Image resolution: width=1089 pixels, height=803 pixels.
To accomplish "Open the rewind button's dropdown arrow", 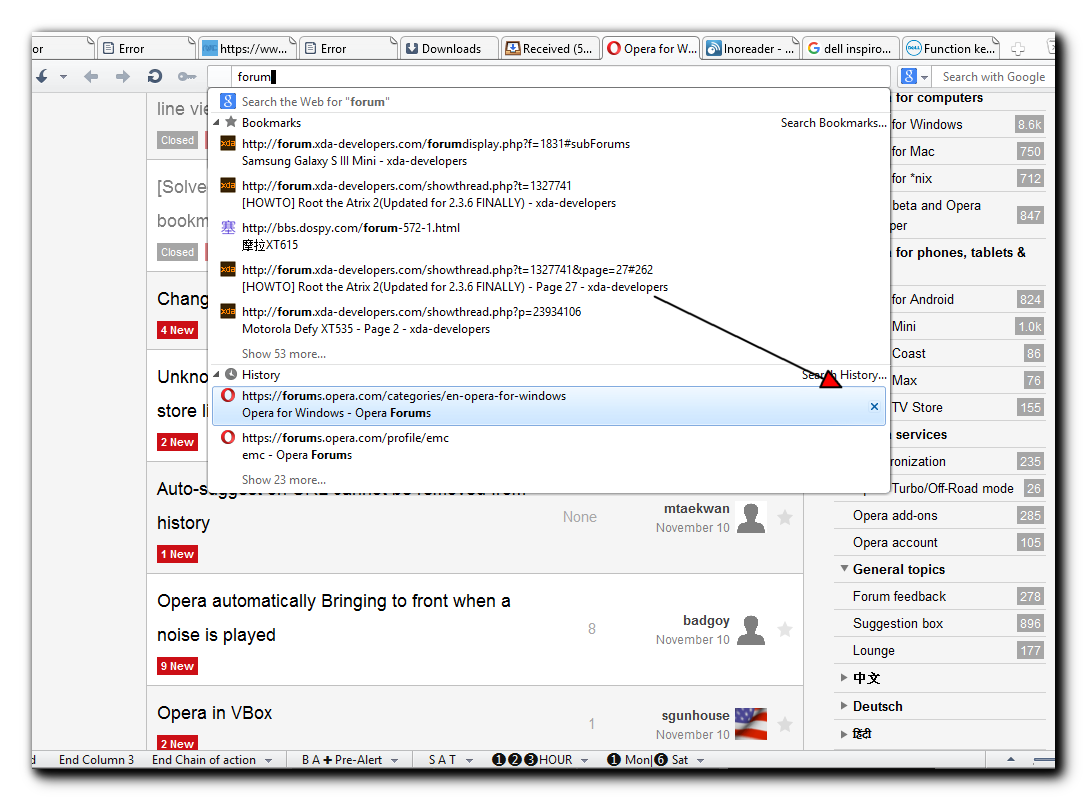I will 63,77.
